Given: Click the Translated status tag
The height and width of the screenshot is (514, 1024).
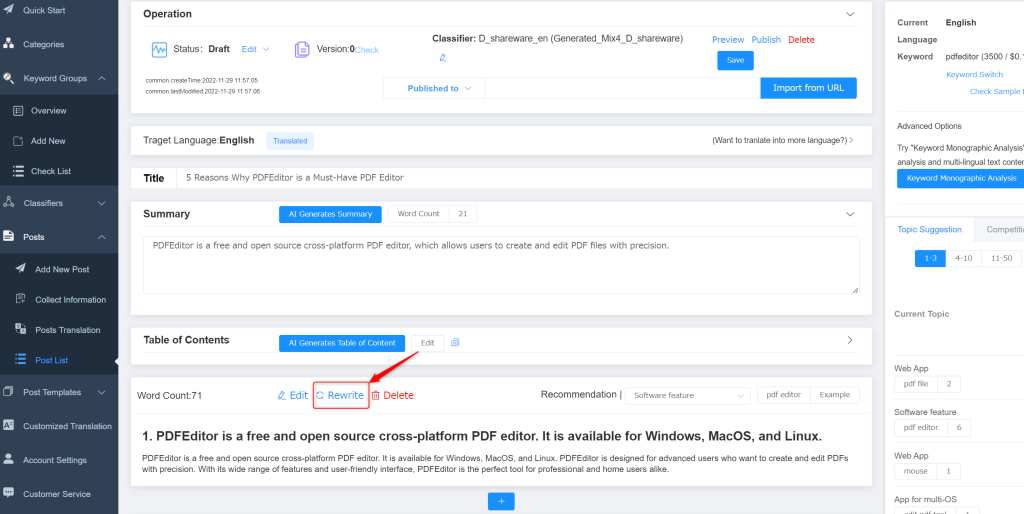Looking at the screenshot, I should coord(290,141).
